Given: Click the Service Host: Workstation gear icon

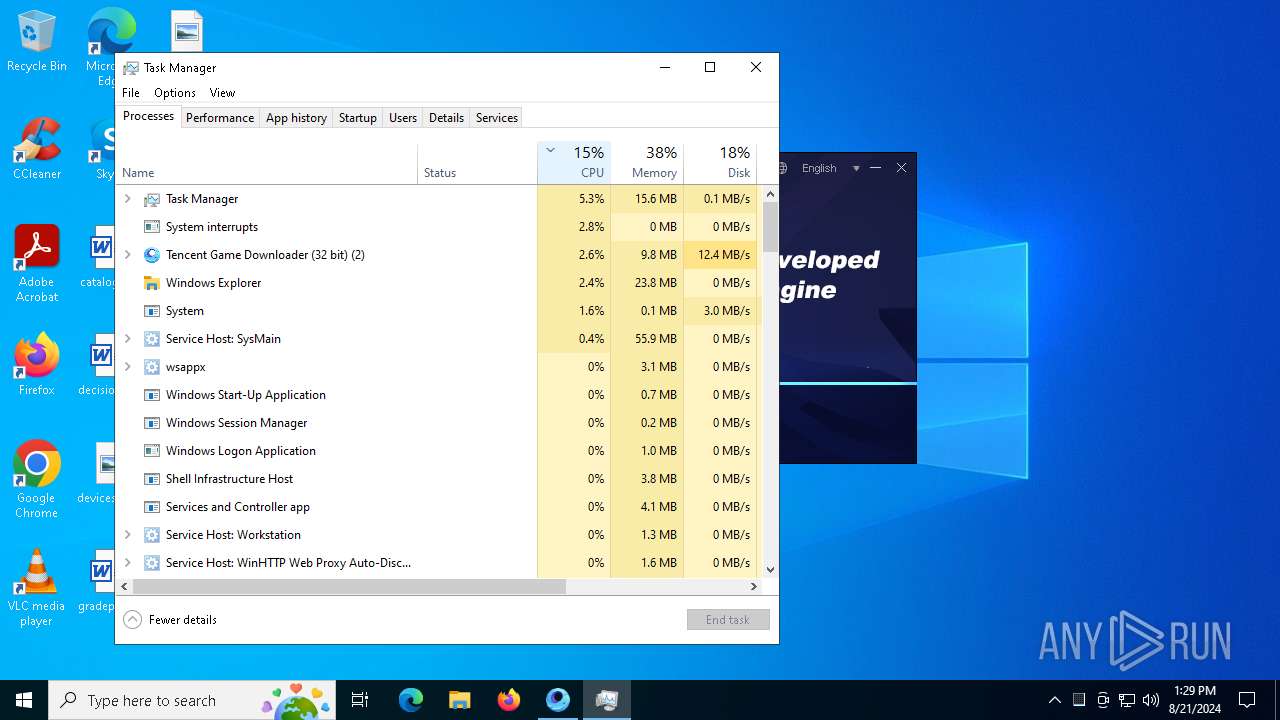Looking at the screenshot, I should coord(152,535).
